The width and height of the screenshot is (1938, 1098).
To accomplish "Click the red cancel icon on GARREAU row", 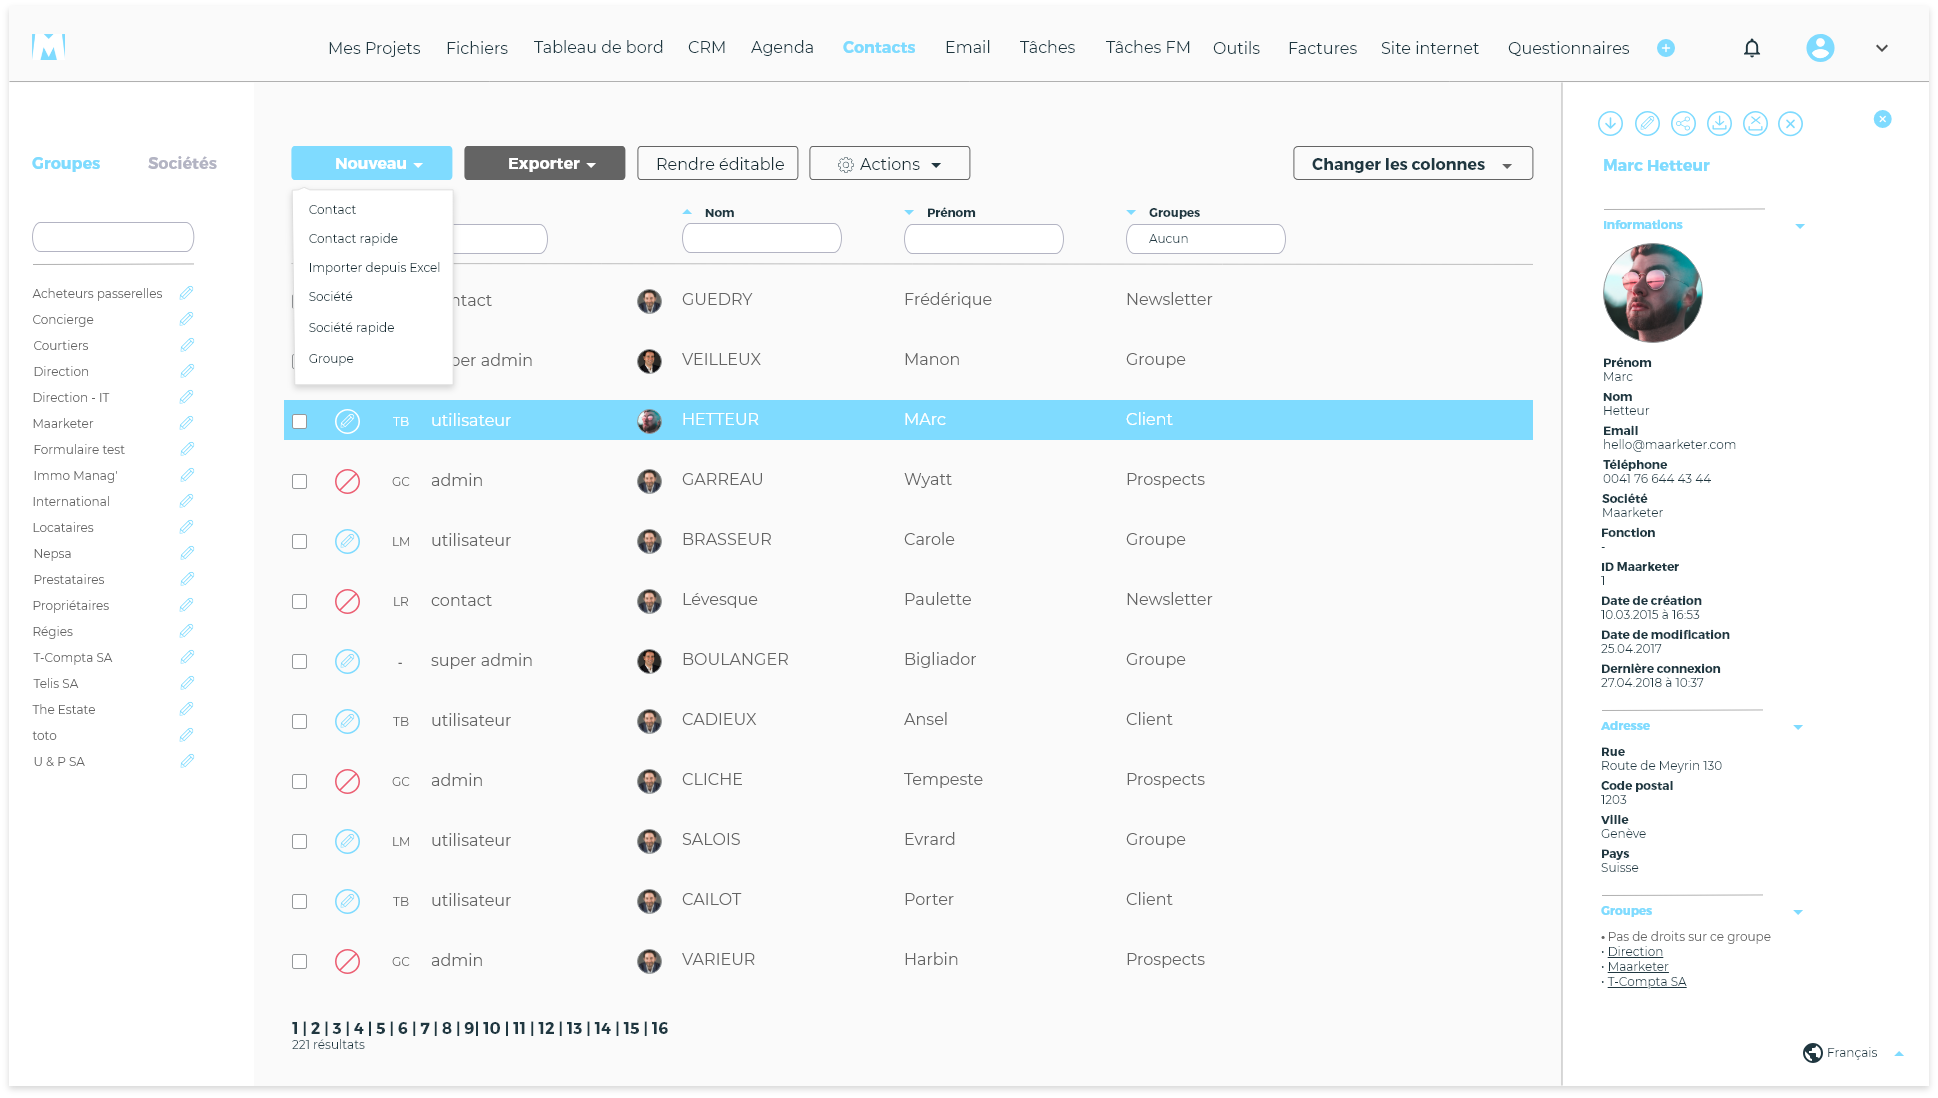I will click(349, 480).
